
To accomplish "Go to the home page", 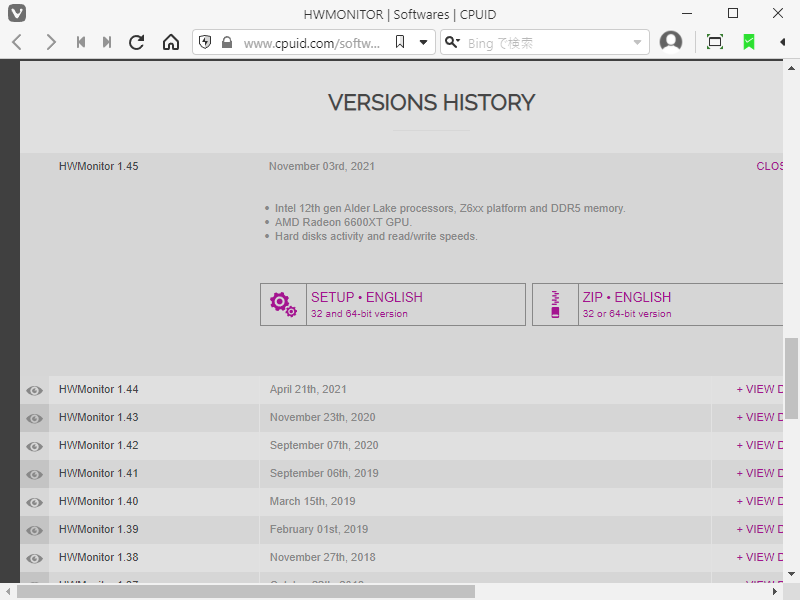I will click(x=171, y=42).
